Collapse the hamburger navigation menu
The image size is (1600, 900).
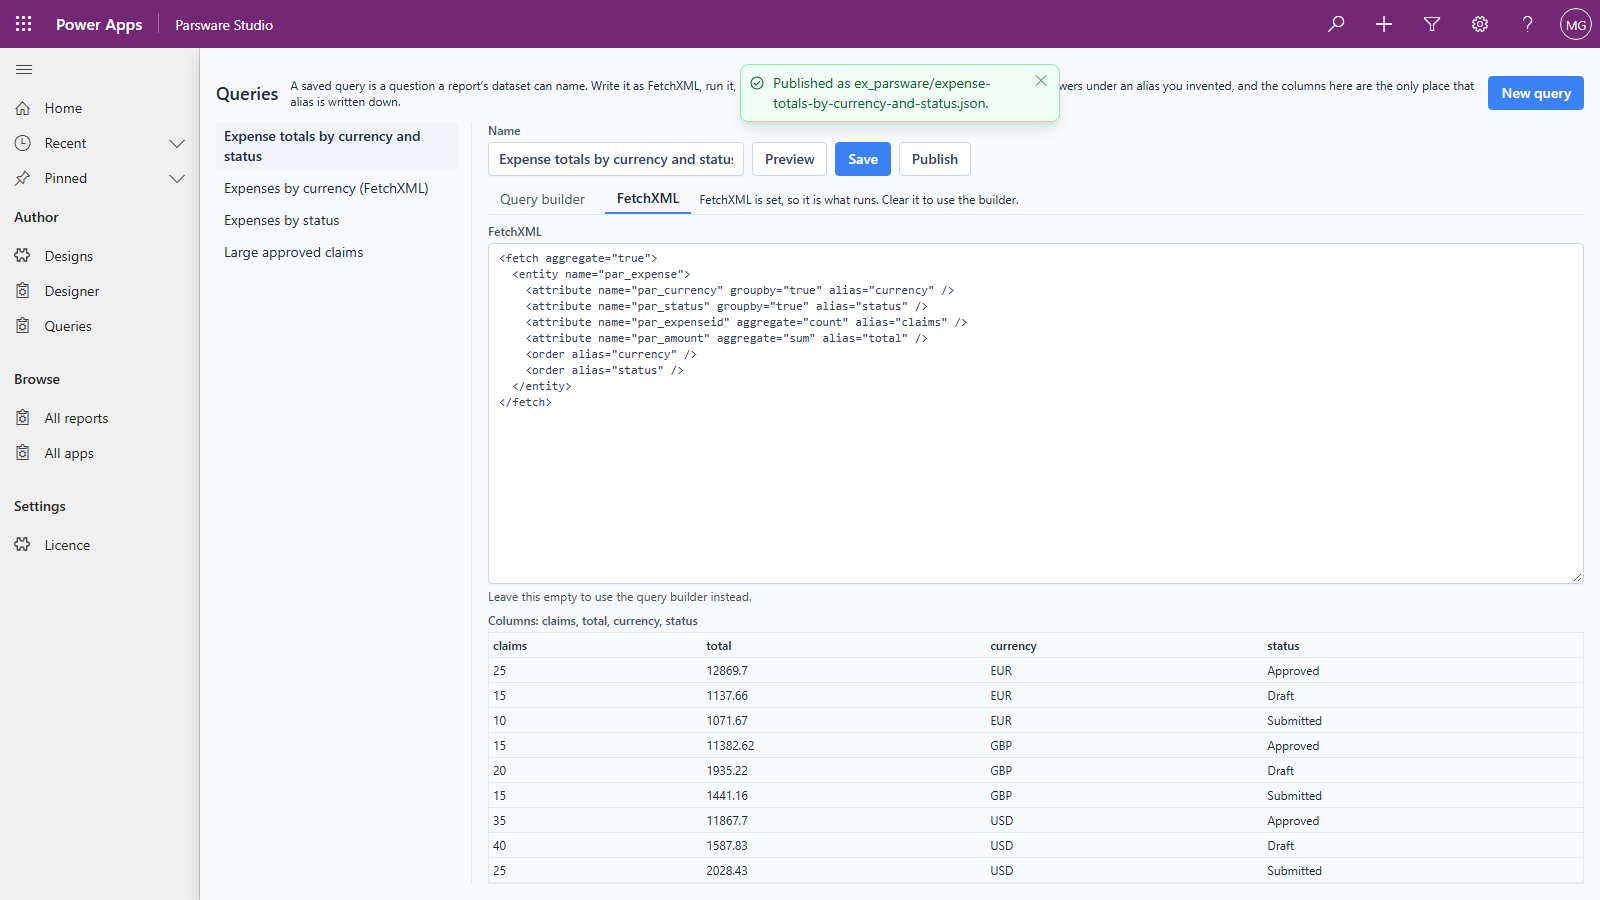(x=24, y=69)
